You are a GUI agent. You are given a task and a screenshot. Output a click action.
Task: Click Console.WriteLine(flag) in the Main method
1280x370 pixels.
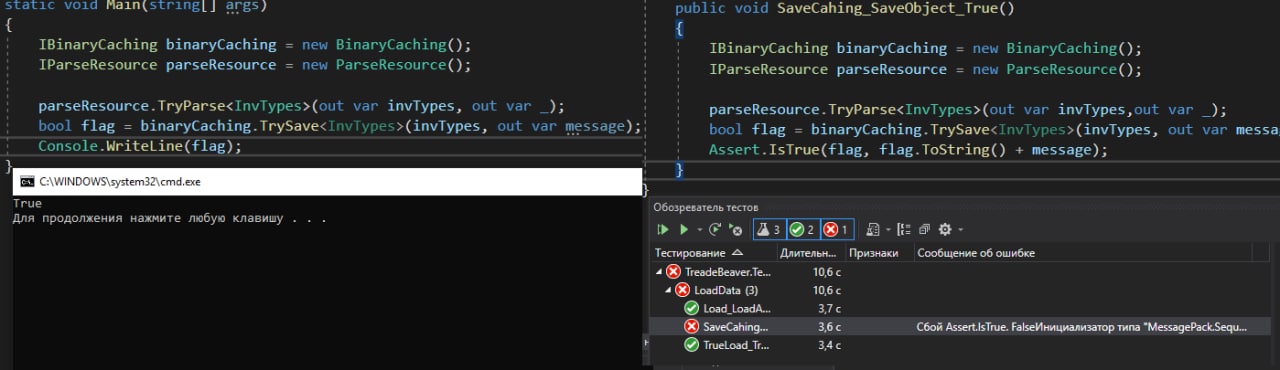point(140,146)
